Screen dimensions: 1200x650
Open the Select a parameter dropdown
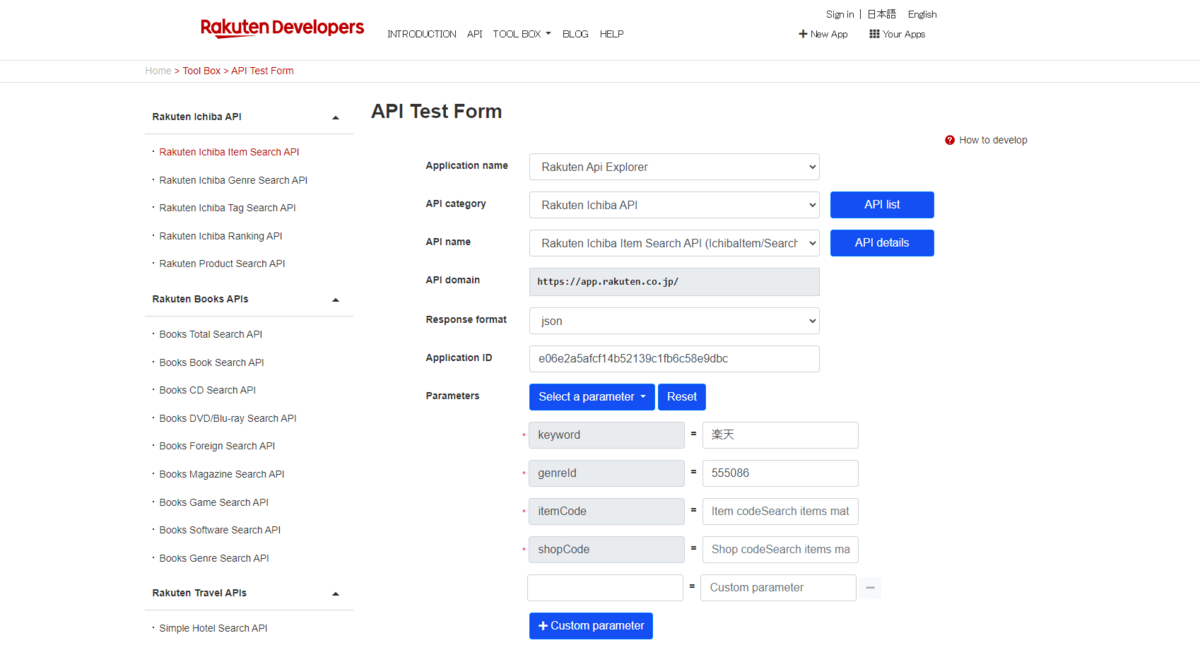point(592,397)
